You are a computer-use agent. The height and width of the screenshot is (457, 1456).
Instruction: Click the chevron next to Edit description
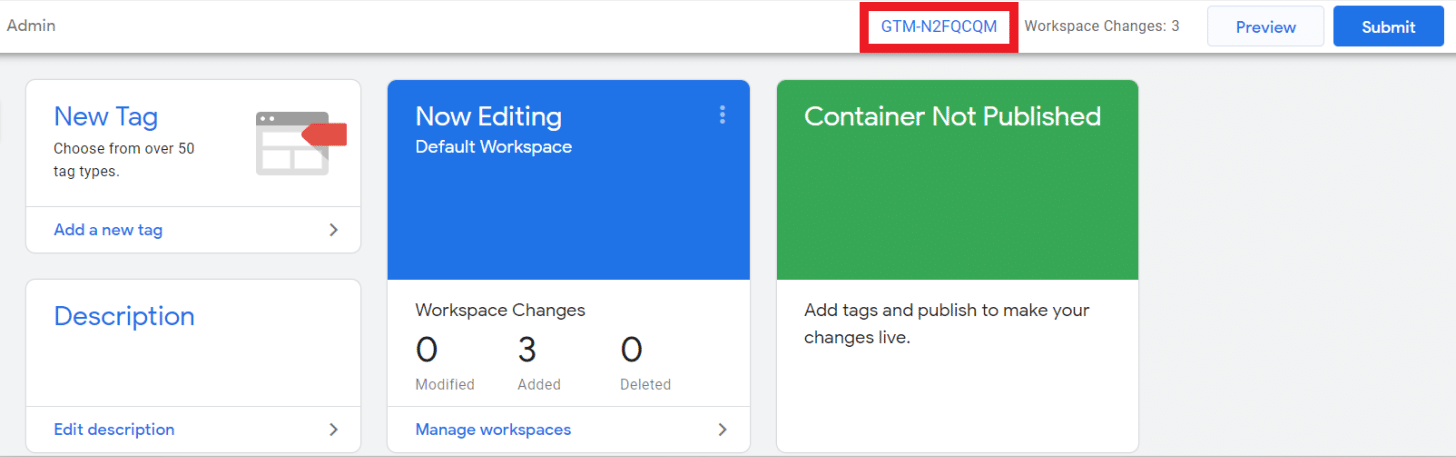pos(334,430)
